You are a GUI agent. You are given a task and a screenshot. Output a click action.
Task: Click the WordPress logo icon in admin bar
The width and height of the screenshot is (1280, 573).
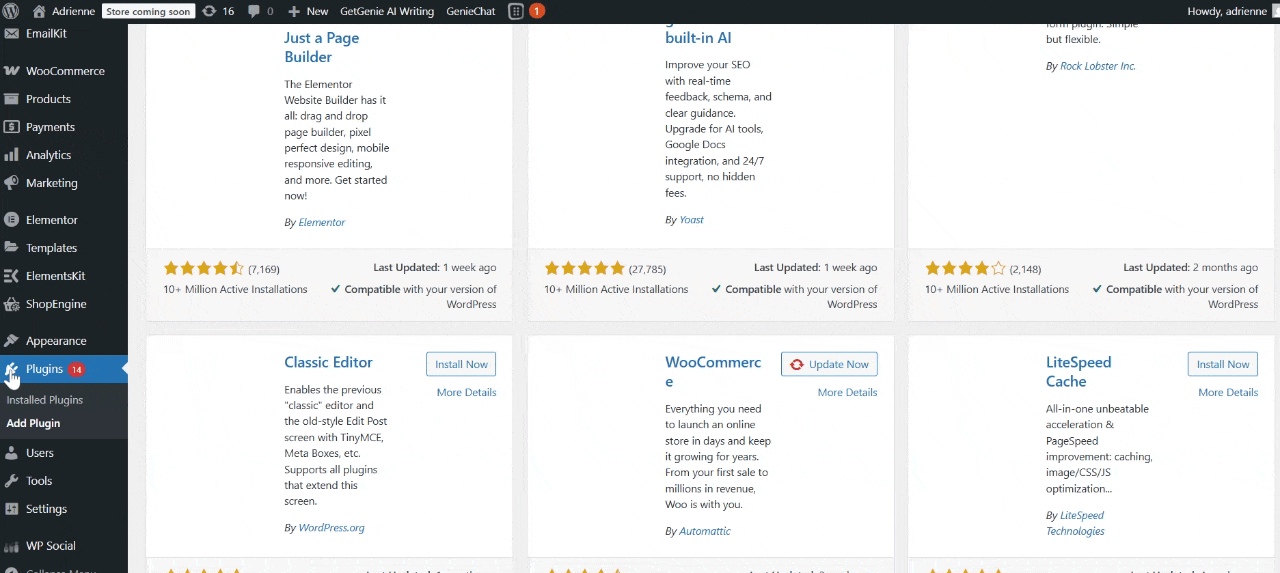13,11
